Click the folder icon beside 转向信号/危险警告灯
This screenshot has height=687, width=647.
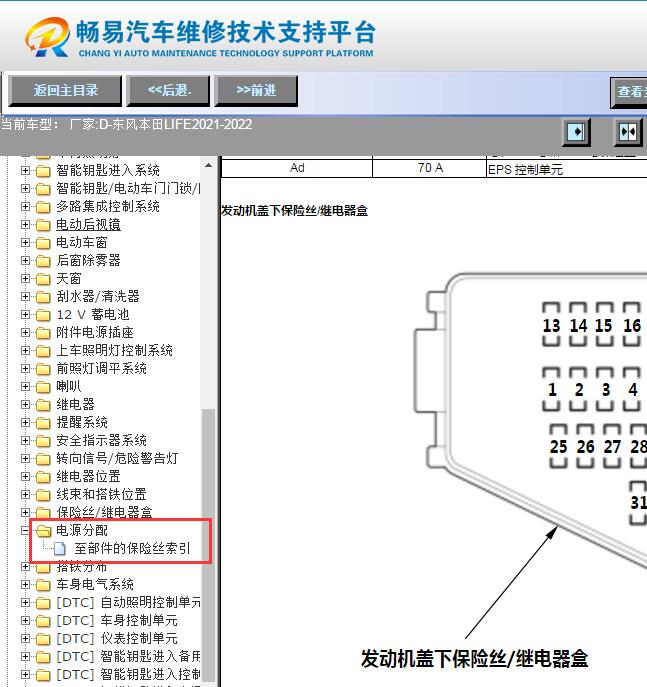pos(43,458)
